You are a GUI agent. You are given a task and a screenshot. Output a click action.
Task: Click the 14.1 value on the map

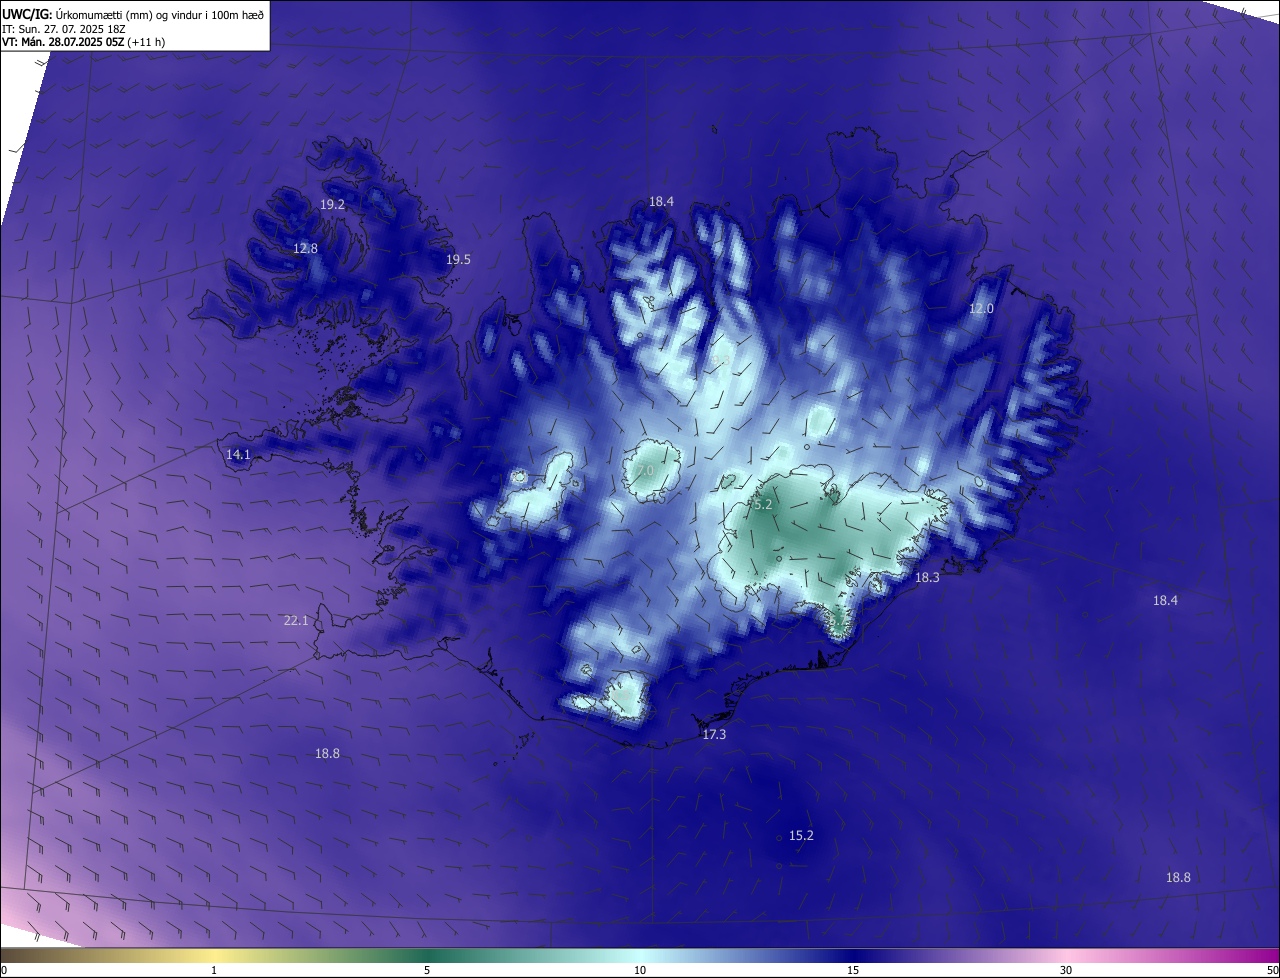pyautogui.click(x=238, y=454)
